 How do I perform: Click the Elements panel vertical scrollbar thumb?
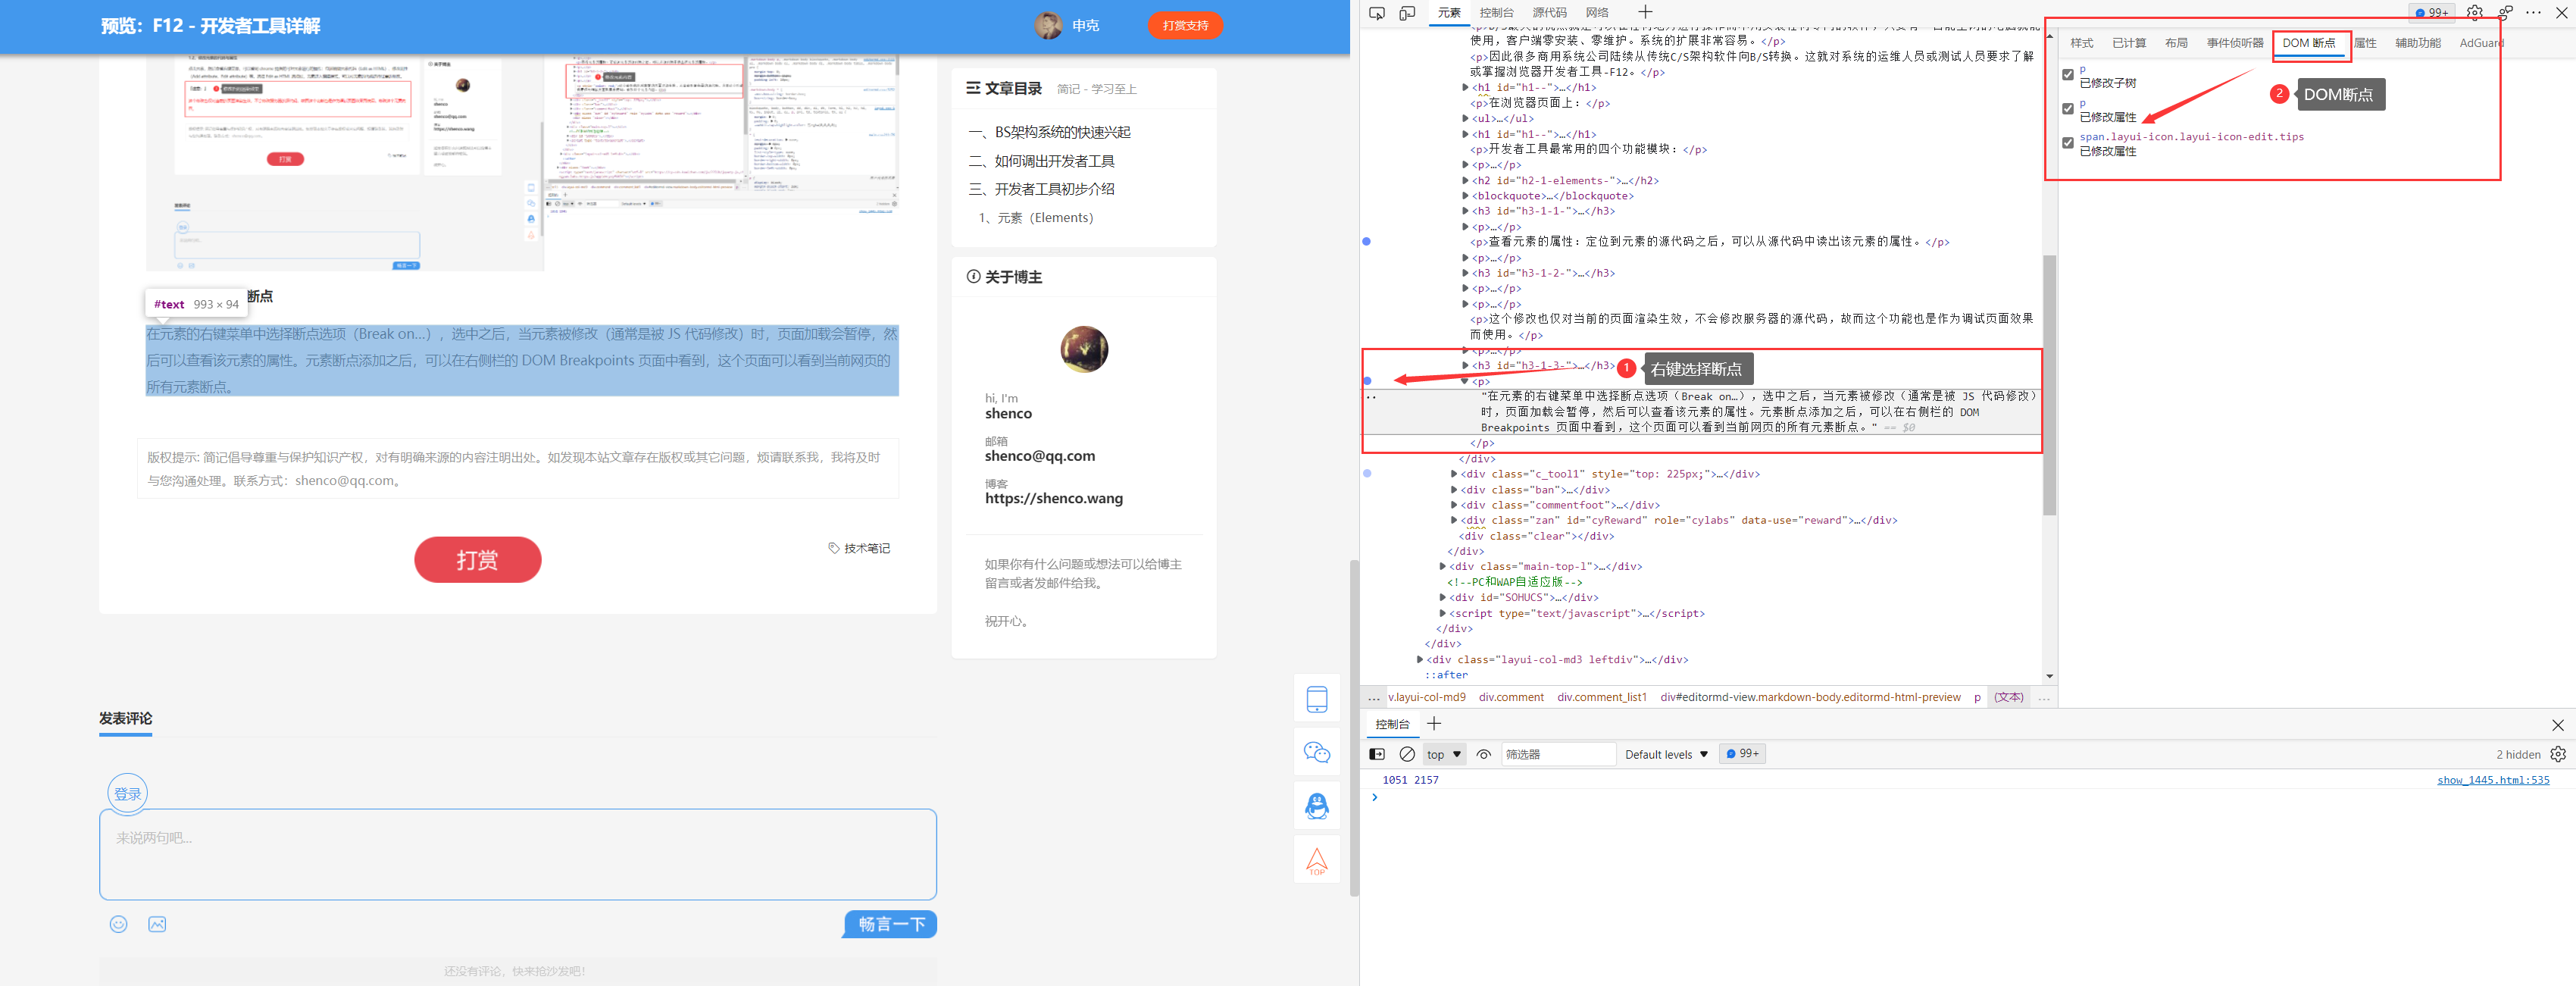(2049, 385)
